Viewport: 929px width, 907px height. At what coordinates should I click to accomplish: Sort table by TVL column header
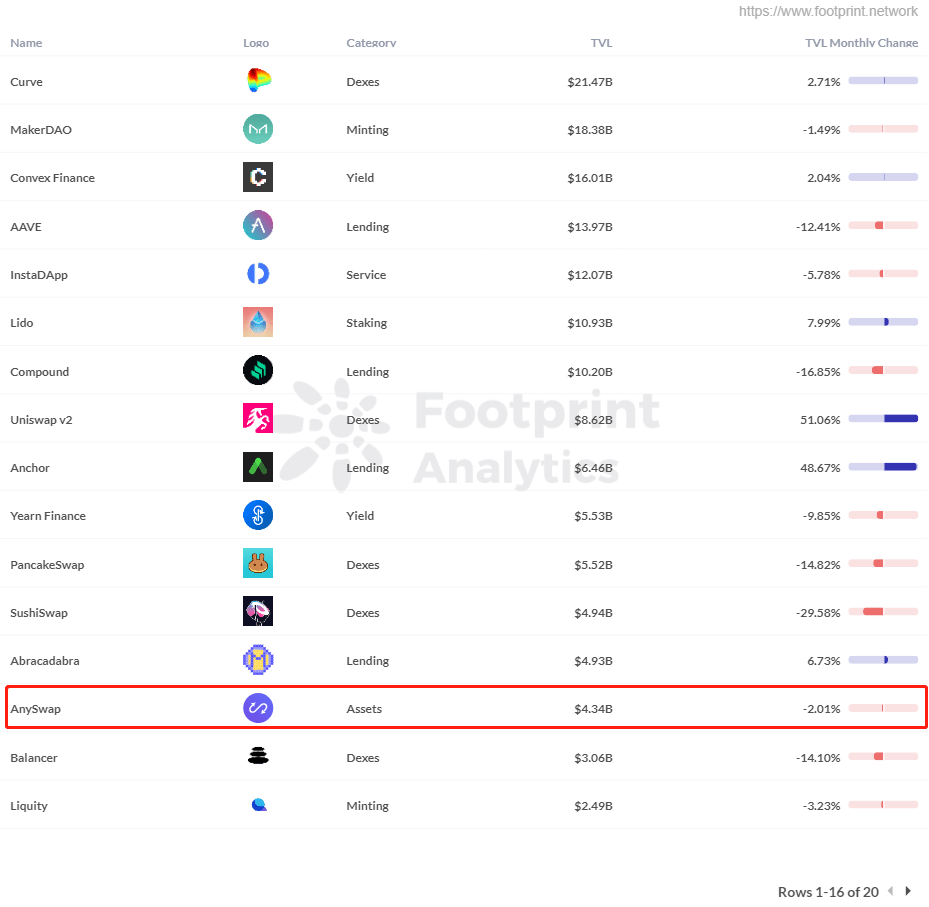click(x=601, y=43)
